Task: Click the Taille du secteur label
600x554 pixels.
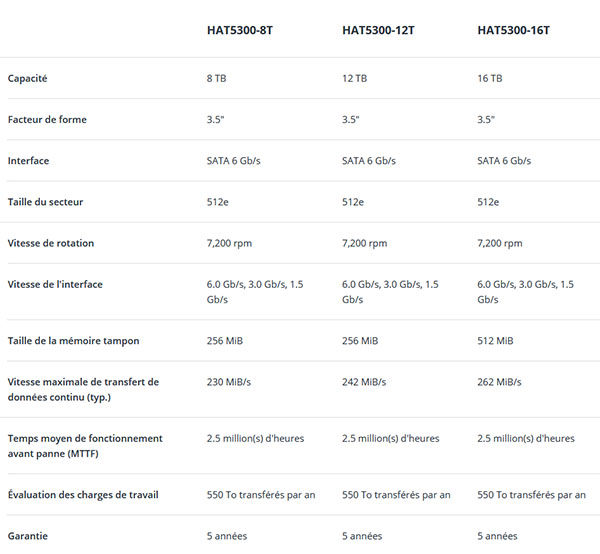Action: [45, 202]
